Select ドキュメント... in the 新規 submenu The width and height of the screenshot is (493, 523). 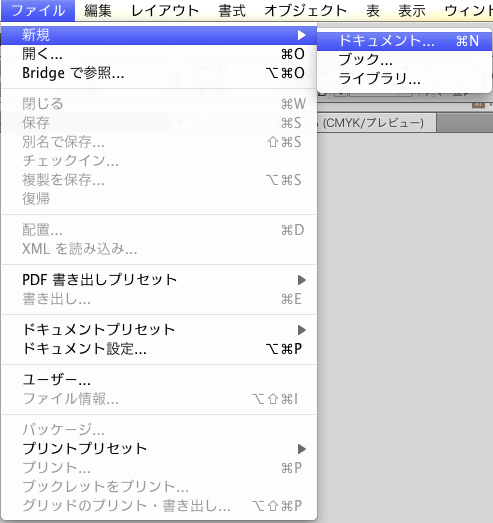[x=404, y=41]
